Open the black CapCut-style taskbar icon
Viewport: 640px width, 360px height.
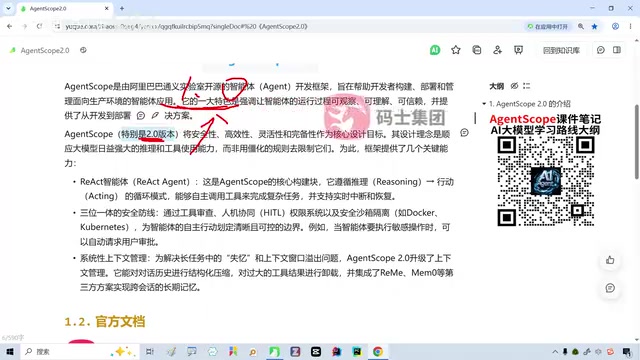(x=316, y=351)
